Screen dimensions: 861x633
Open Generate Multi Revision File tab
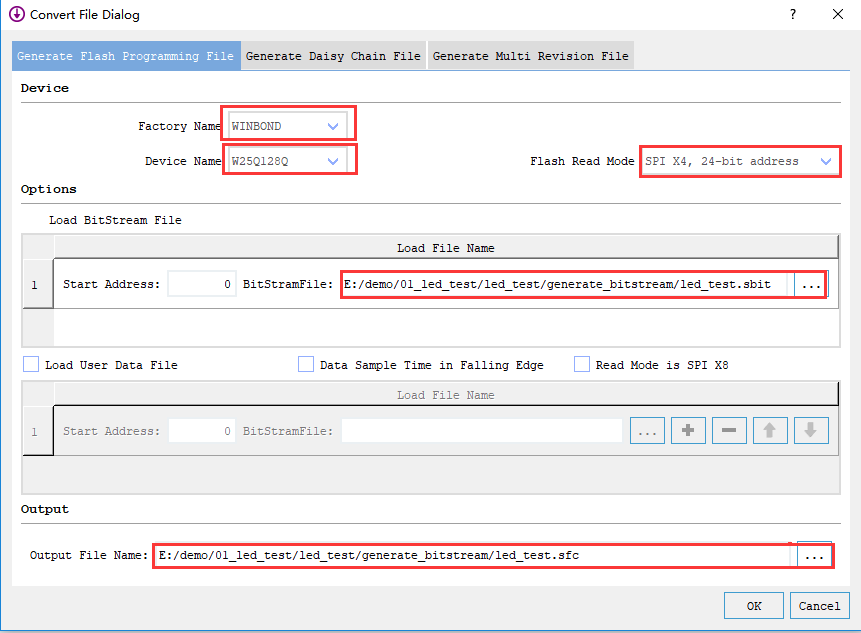tap(530, 56)
